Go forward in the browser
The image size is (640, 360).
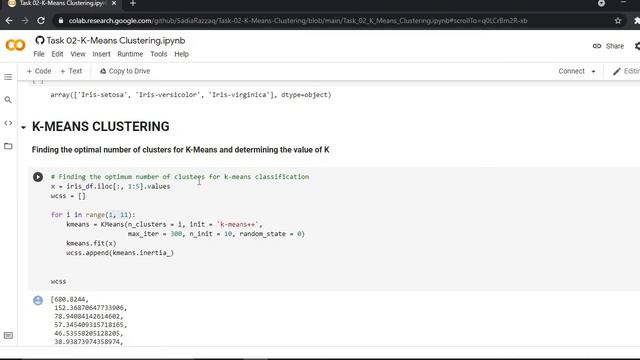pyautogui.click(x=25, y=20)
